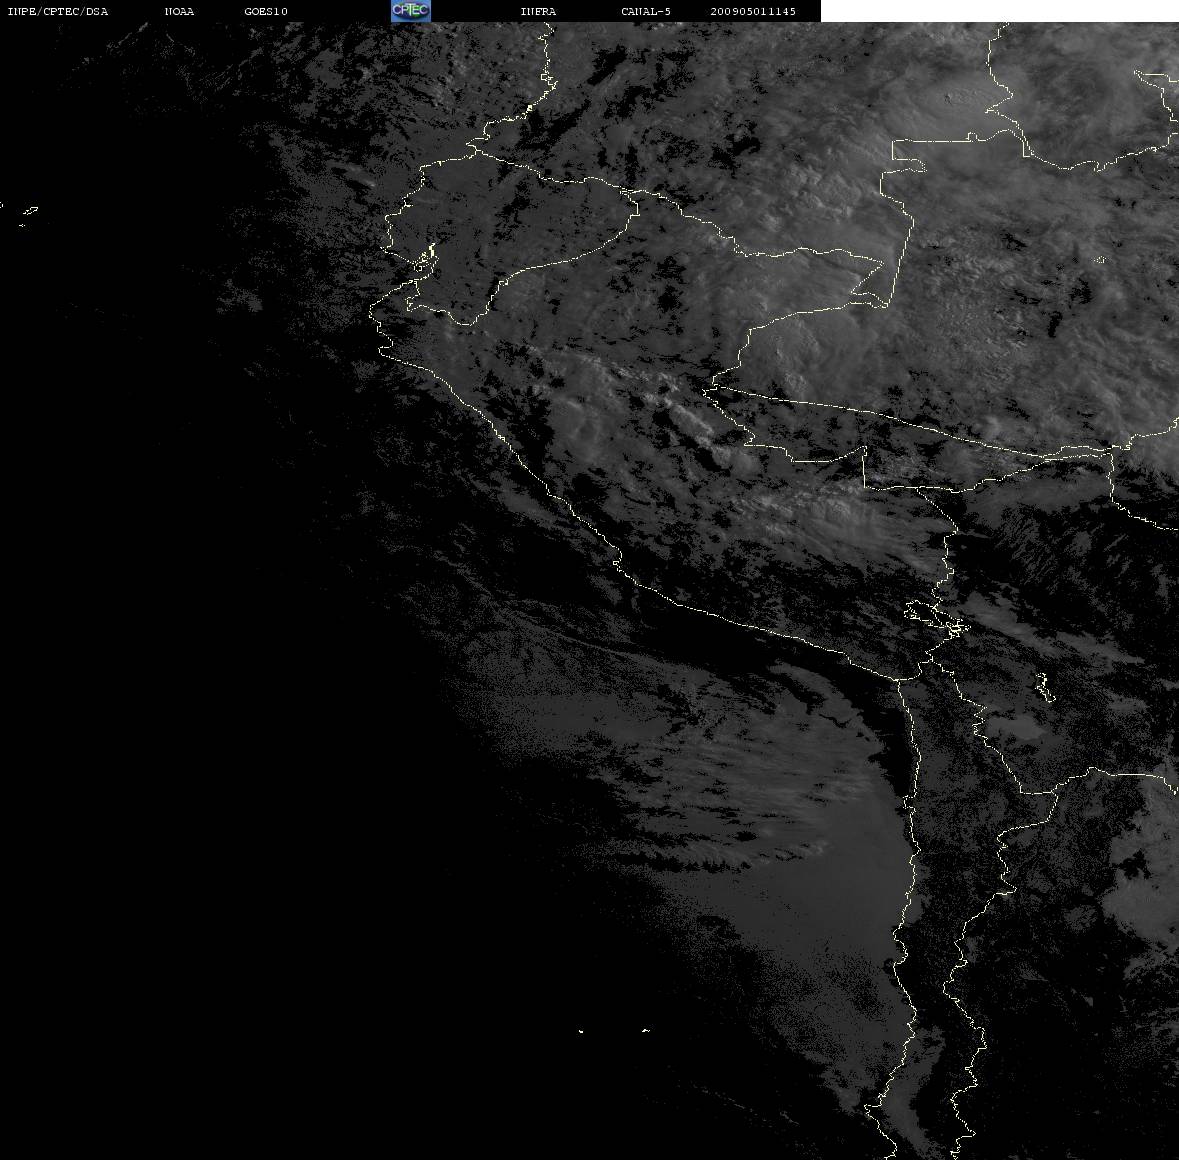Click the INFRA label in the header
1179x1160 pixels.
[x=538, y=11]
